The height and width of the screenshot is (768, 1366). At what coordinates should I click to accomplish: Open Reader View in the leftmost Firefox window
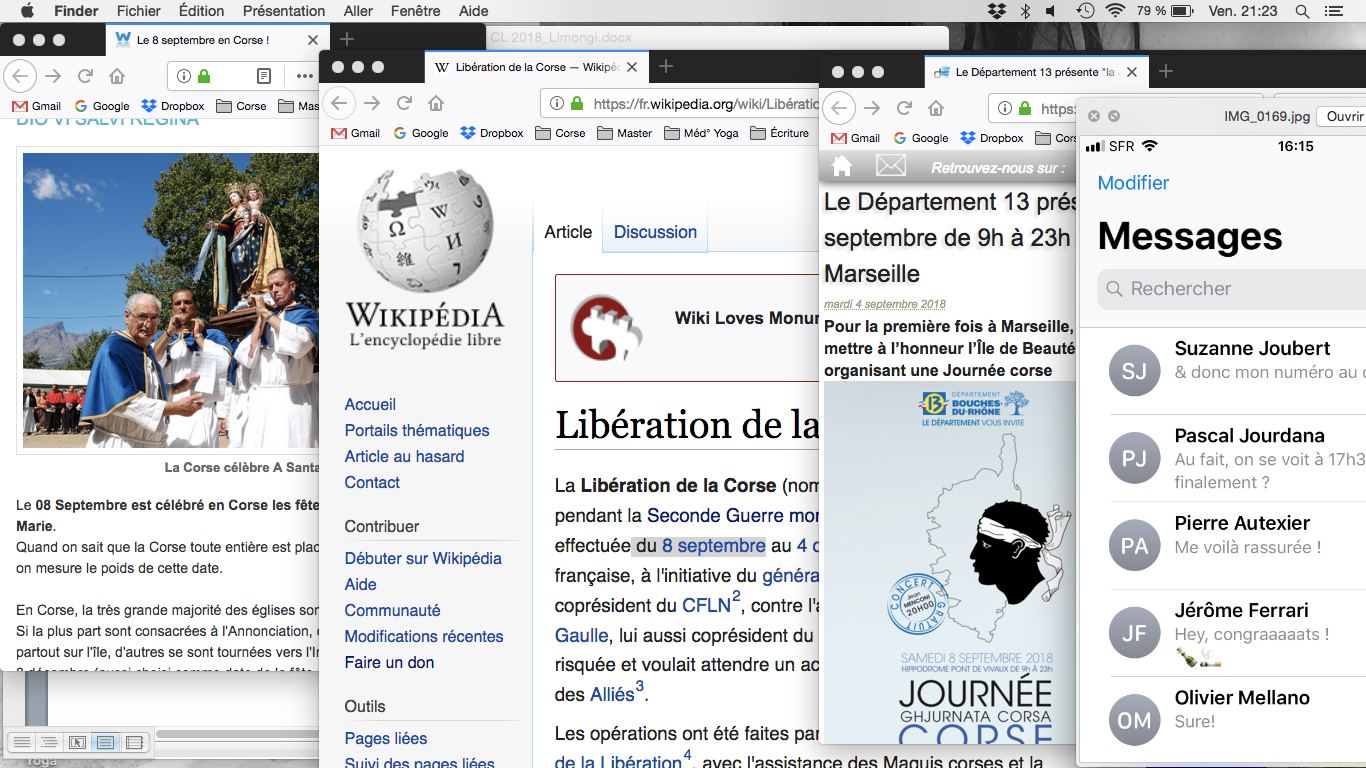coord(264,76)
